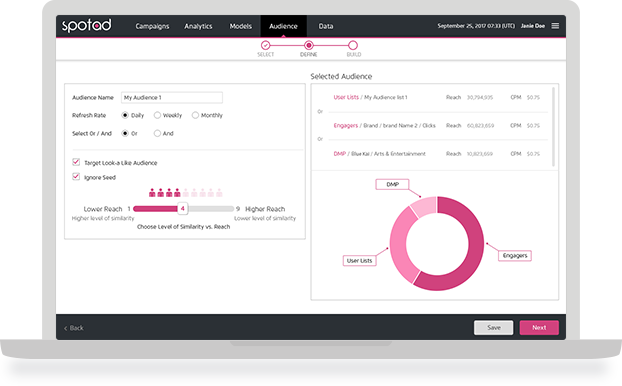Choose the Or radio option
This screenshot has width=622, height=386.
pos(125,133)
